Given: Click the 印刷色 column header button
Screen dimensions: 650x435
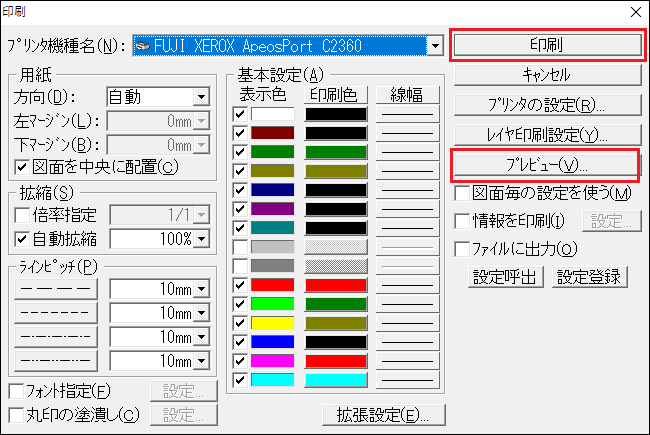Looking at the screenshot, I should [336, 95].
